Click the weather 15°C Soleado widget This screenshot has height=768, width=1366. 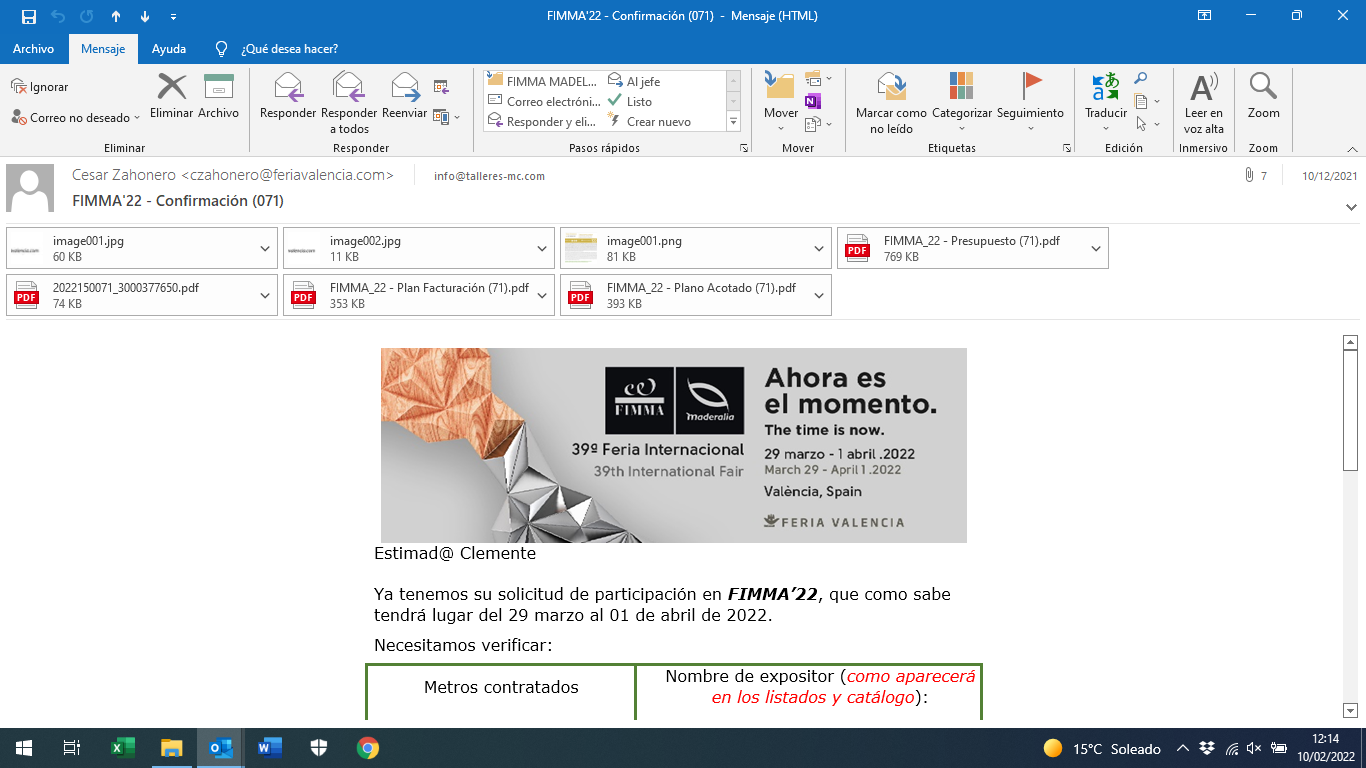coord(1102,749)
